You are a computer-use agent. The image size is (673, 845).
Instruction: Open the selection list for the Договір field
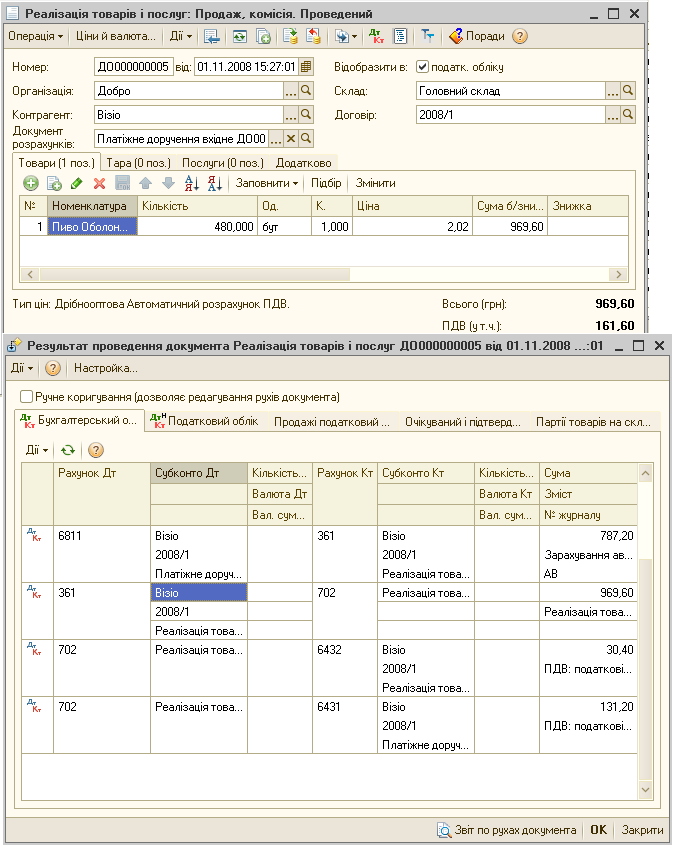[x=613, y=114]
